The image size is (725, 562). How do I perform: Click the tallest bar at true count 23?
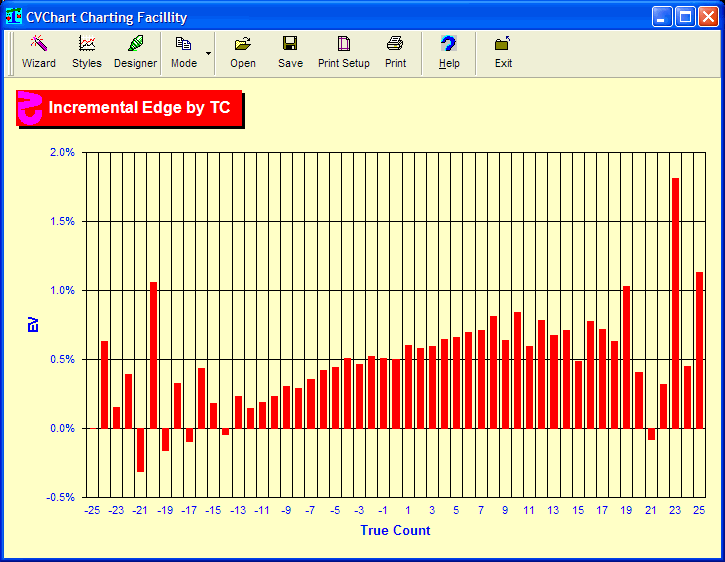[x=676, y=303]
